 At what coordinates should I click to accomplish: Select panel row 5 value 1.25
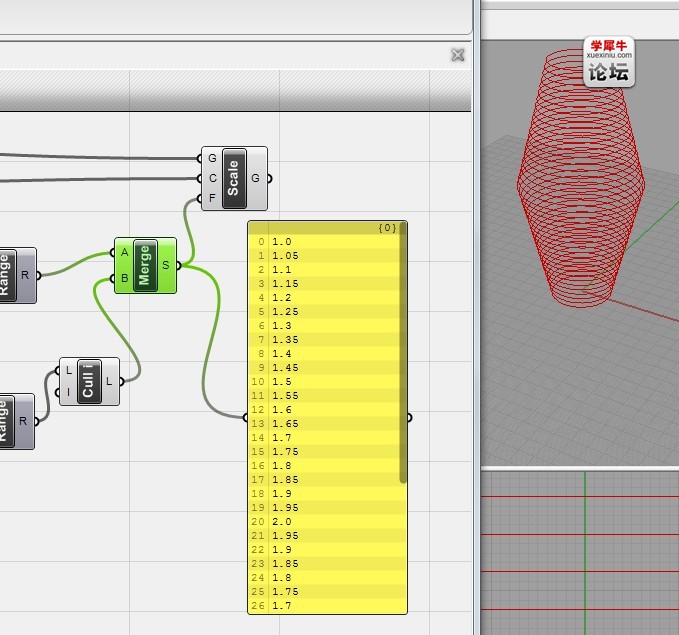(x=324, y=311)
